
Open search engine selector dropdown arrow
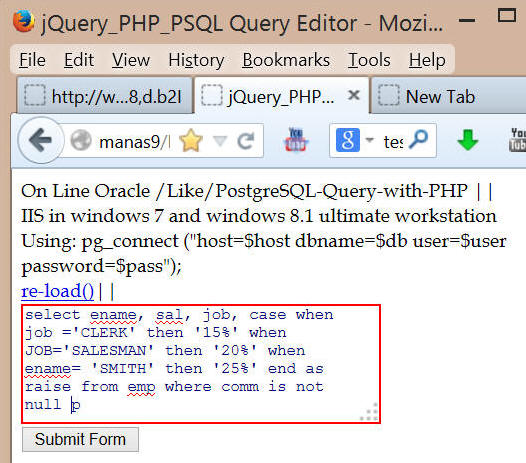tap(369, 140)
